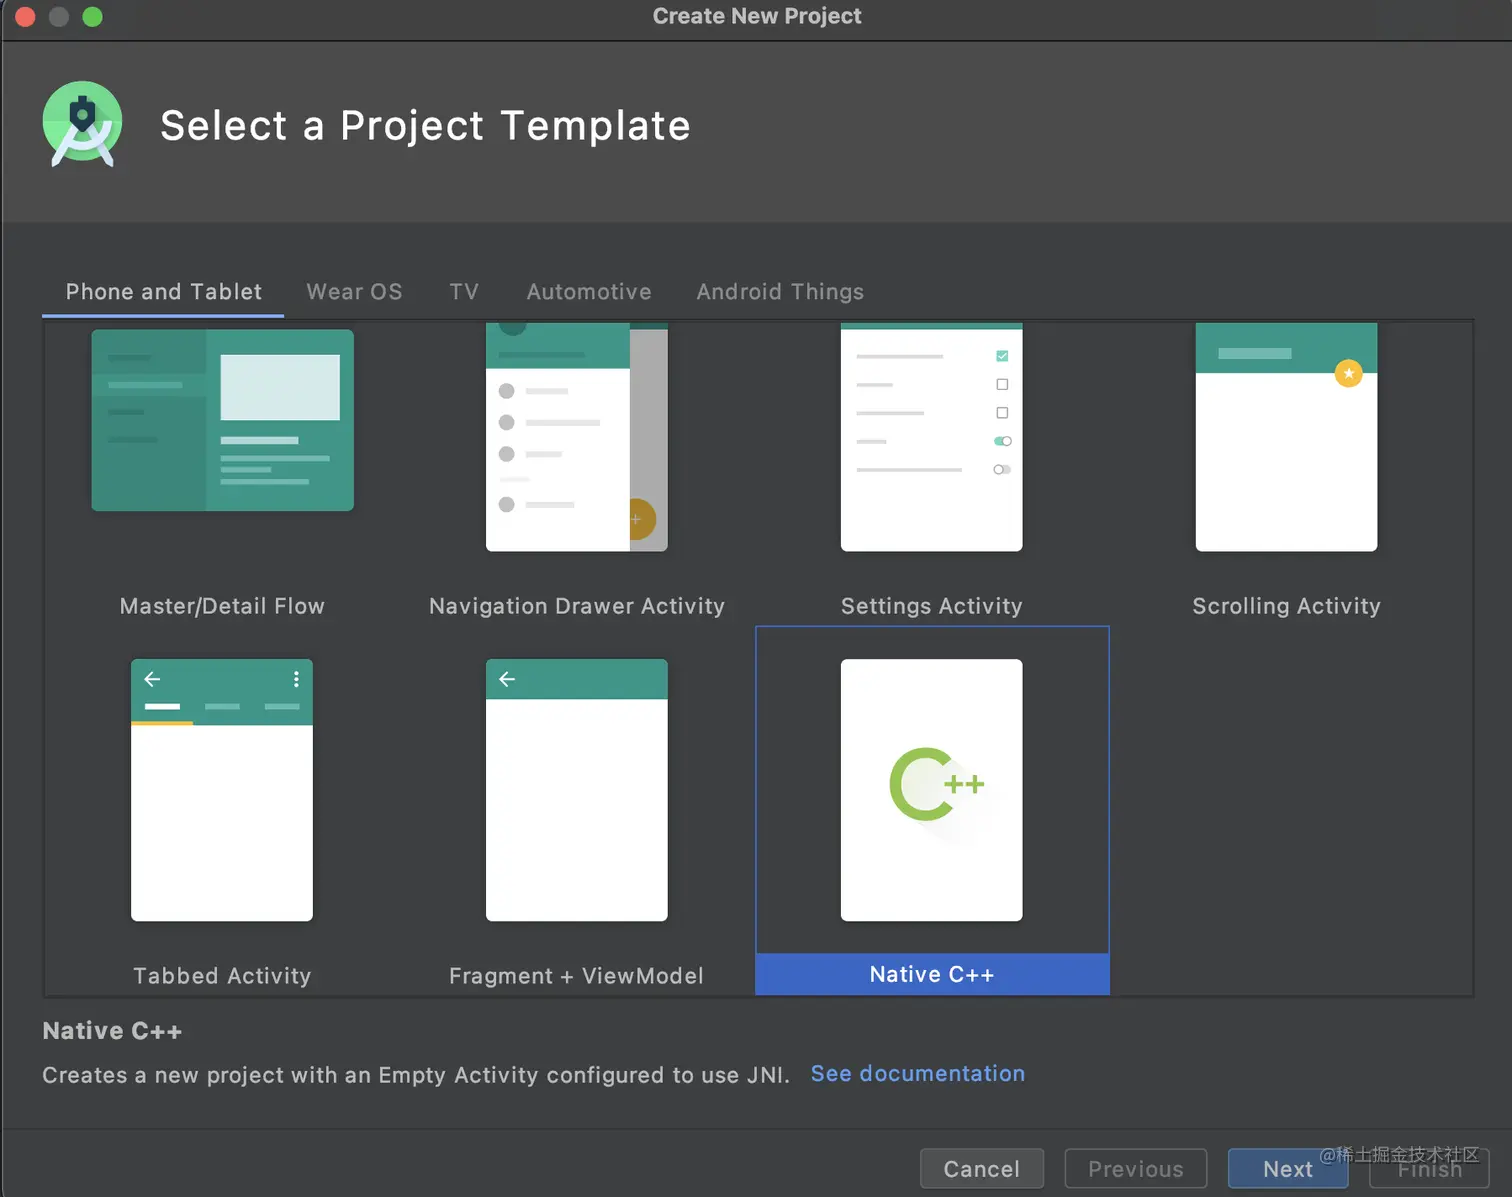The height and width of the screenshot is (1197, 1512).
Task: Pick the Settings Activity template
Action: 931,437
